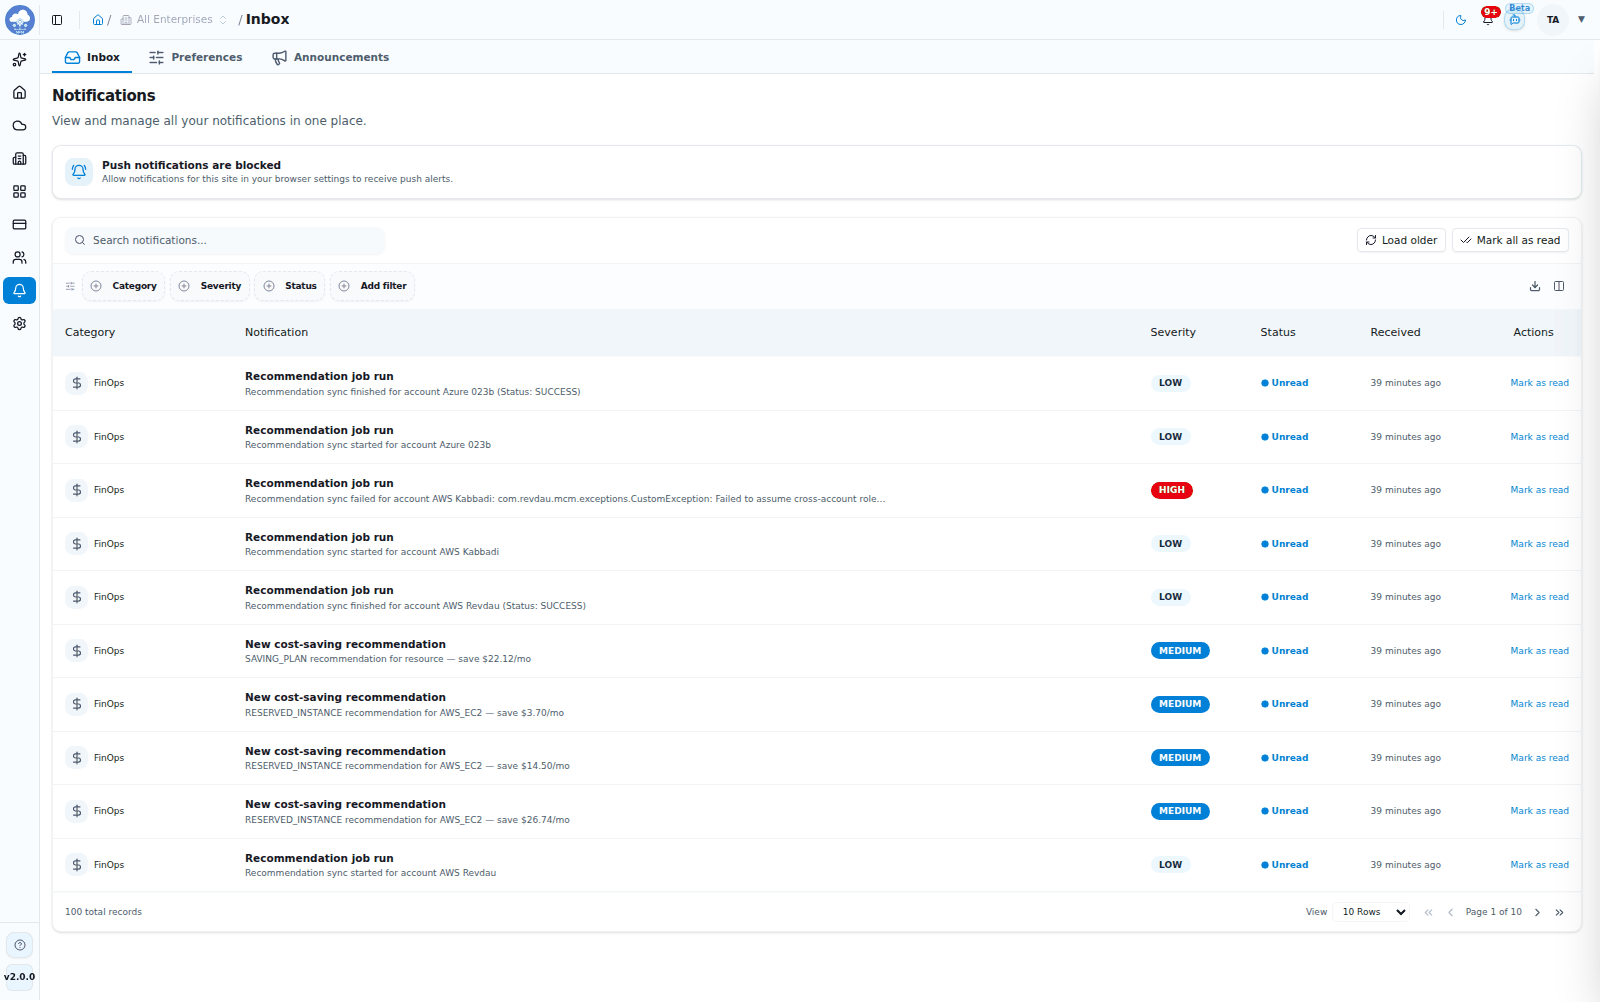Select the notifications bell sidebar icon
1600x1002 pixels.
19,291
